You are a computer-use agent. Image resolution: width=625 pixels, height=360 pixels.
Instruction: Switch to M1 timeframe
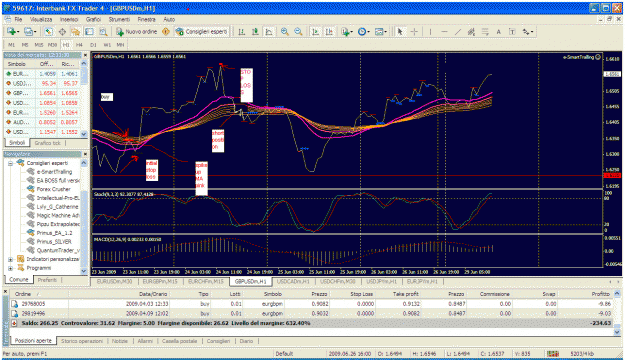click(11, 45)
